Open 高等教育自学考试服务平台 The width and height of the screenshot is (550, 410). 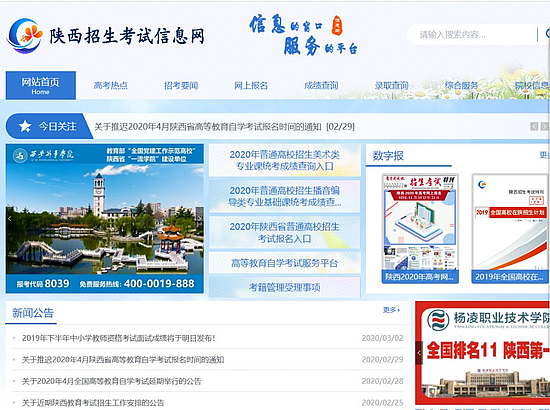click(284, 263)
